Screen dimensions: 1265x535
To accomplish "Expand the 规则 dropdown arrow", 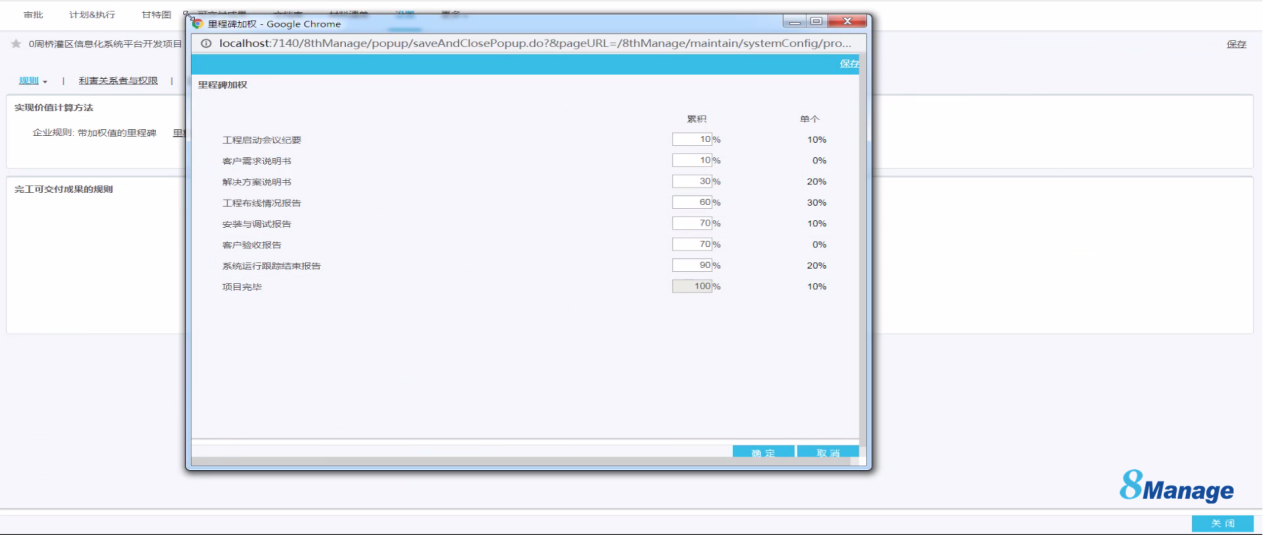I will tap(45, 82).
